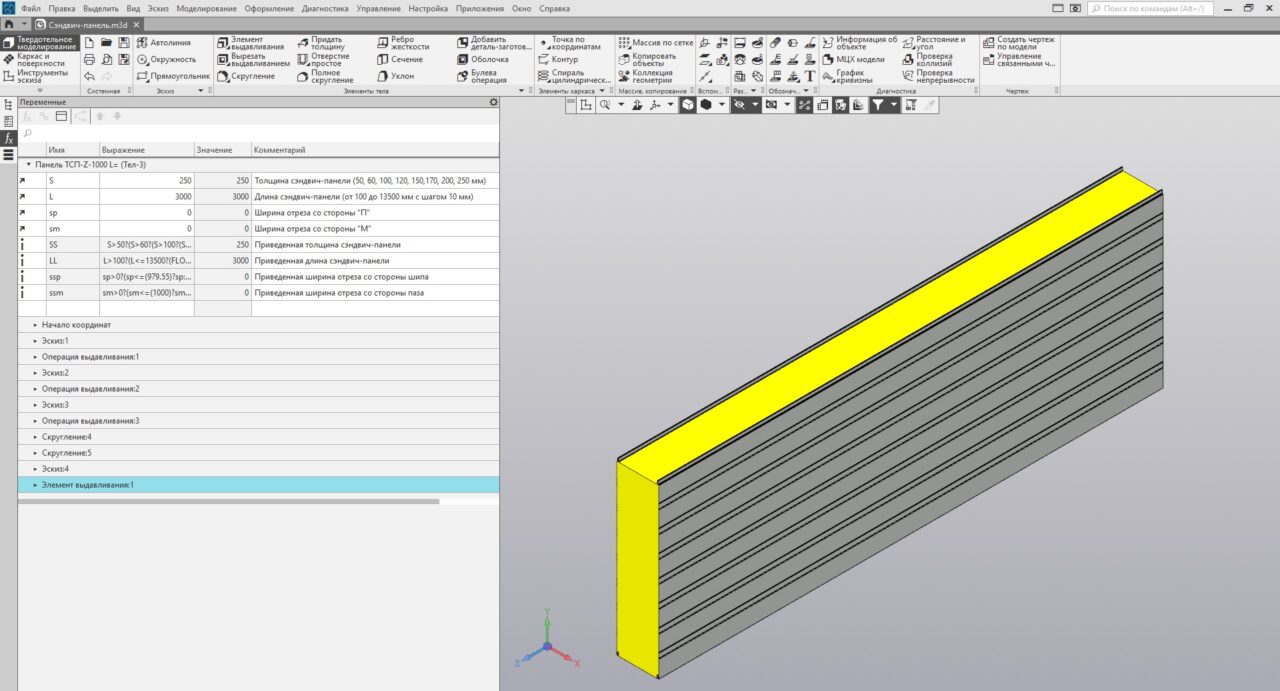Open МЦХ модели diagnostics
The height and width of the screenshot is (691, 1280).
pos(853,59)
